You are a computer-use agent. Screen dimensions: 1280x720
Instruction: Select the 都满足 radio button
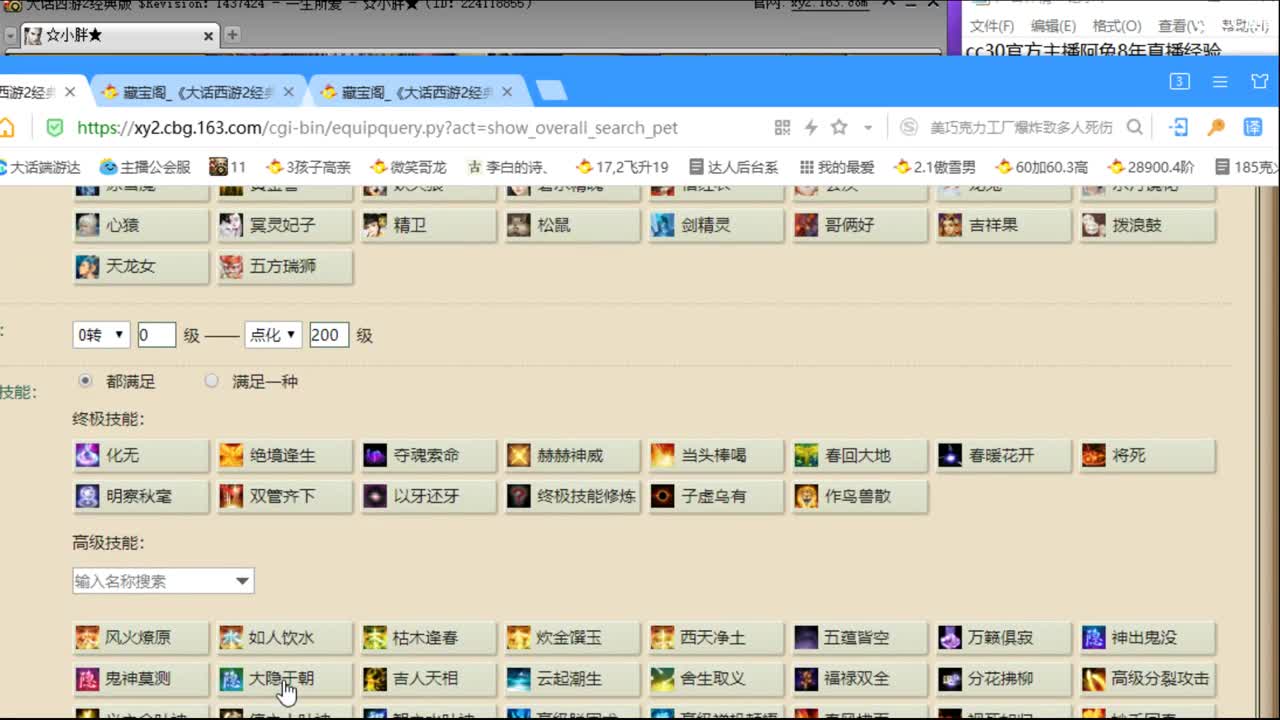click(x=85, y=381)
